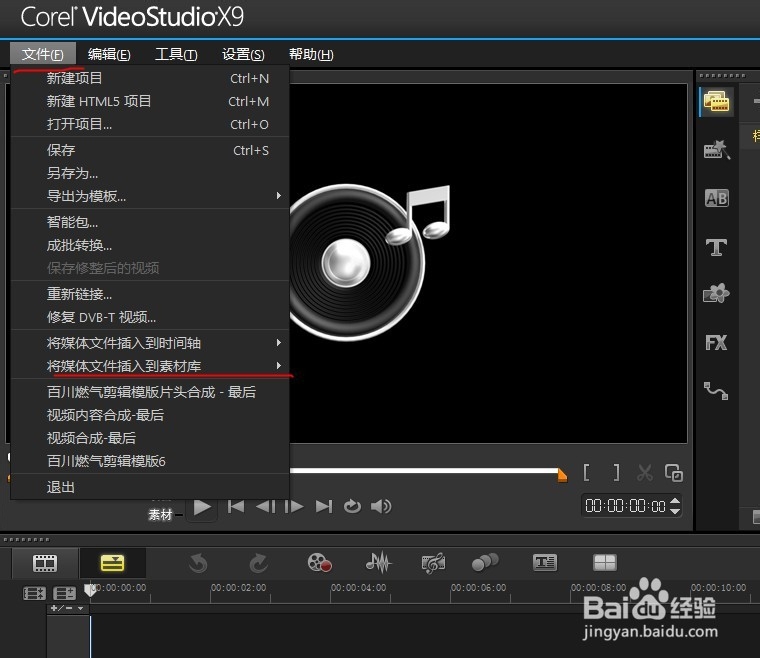The height and width of the screenshot is (658, 760).
Task: Click the scissors Split clip icon
Action: (x=645, y=472)
